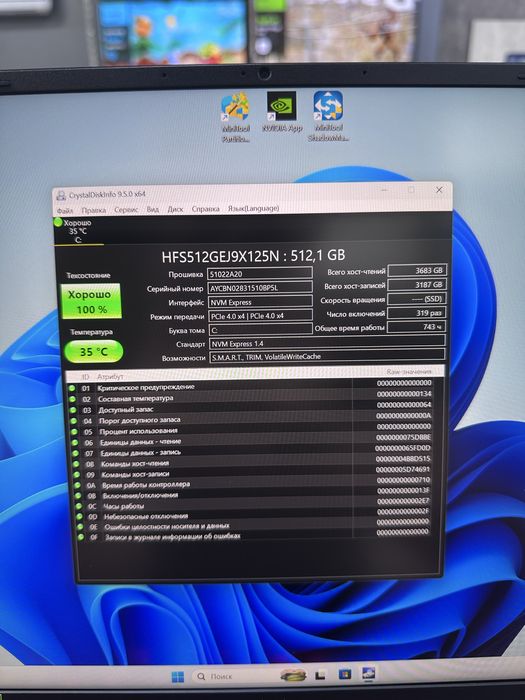
Task: Click the Общее время работы value 743 ч
Action: pos(417,327)
